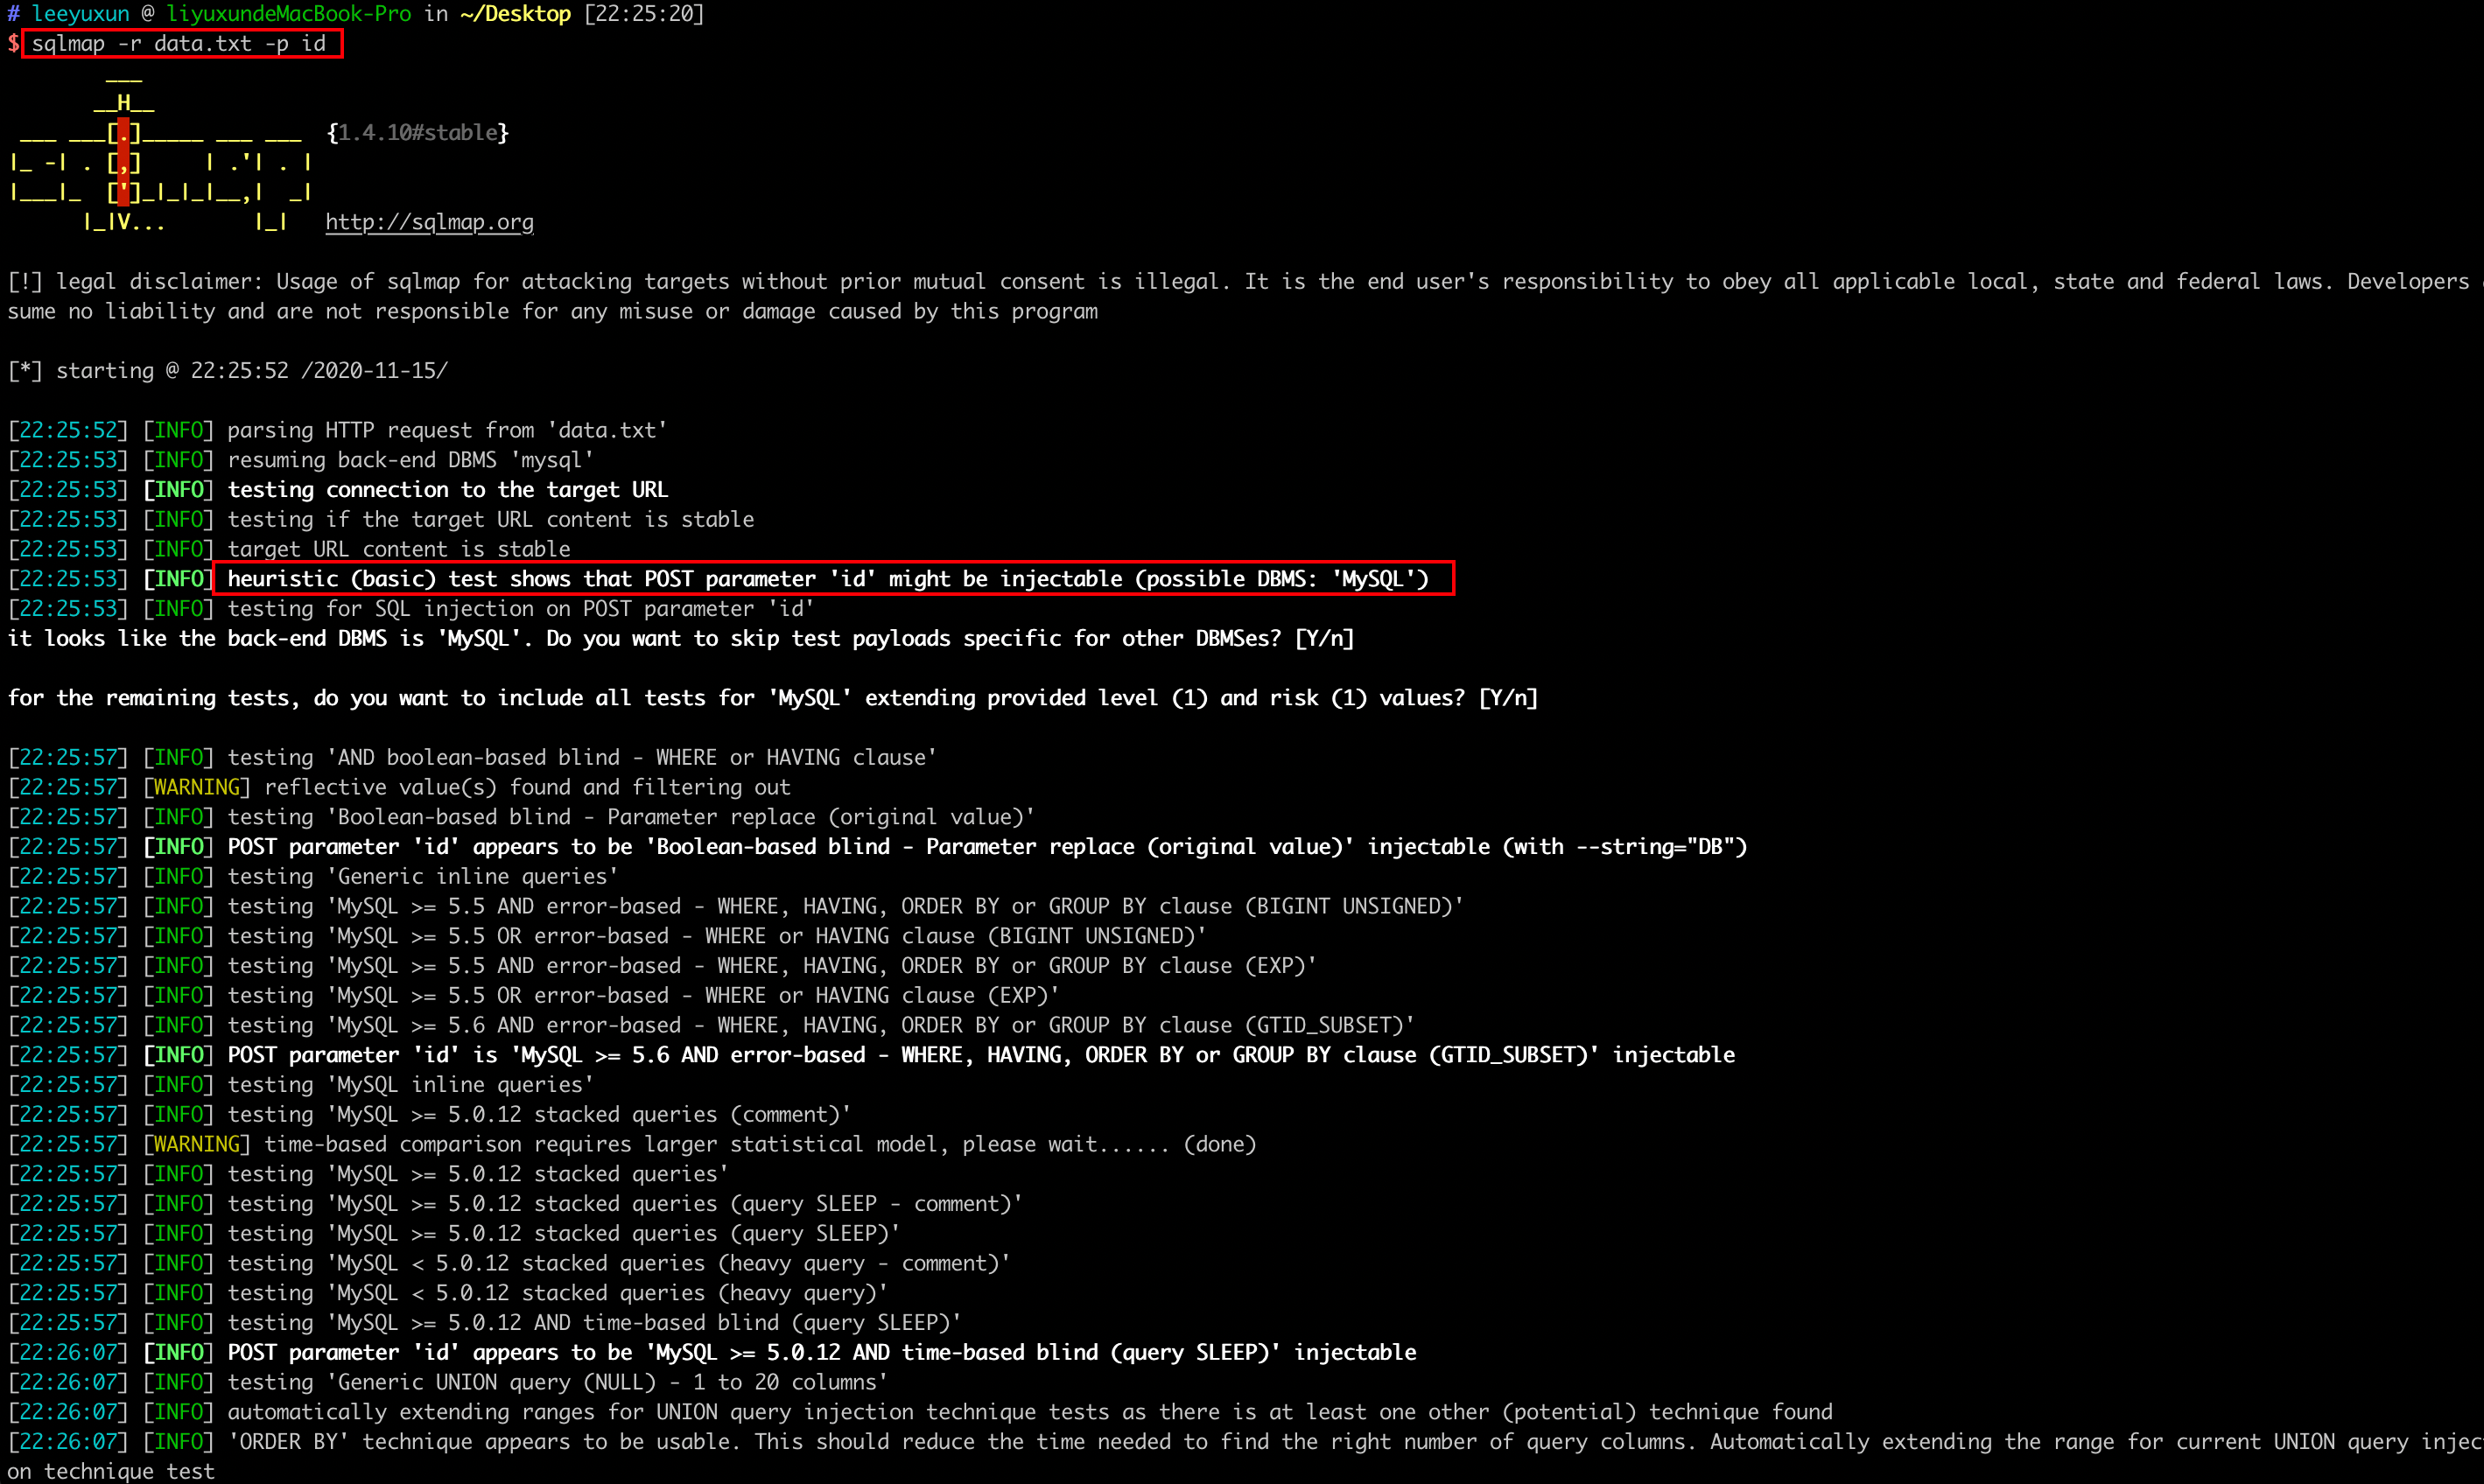Click the sqlmap -r data.txt command
2484x1484 pixels.
coord(179,44)
